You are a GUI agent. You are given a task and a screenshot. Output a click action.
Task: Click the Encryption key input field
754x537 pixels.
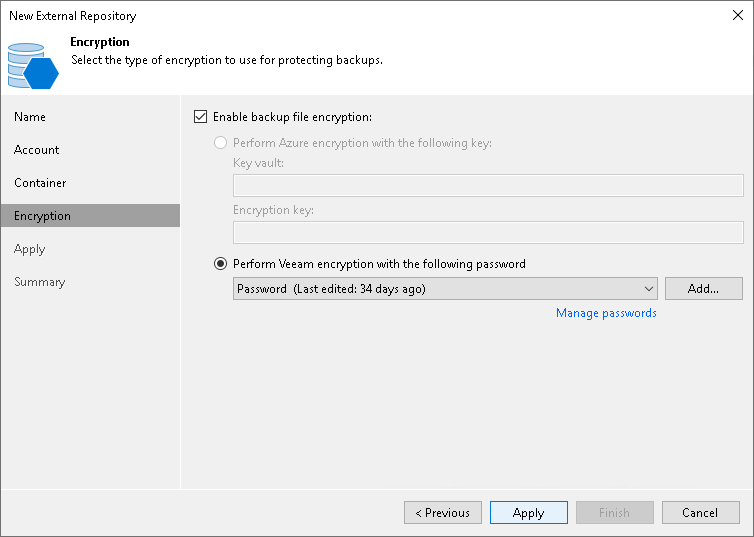[488, 232]
